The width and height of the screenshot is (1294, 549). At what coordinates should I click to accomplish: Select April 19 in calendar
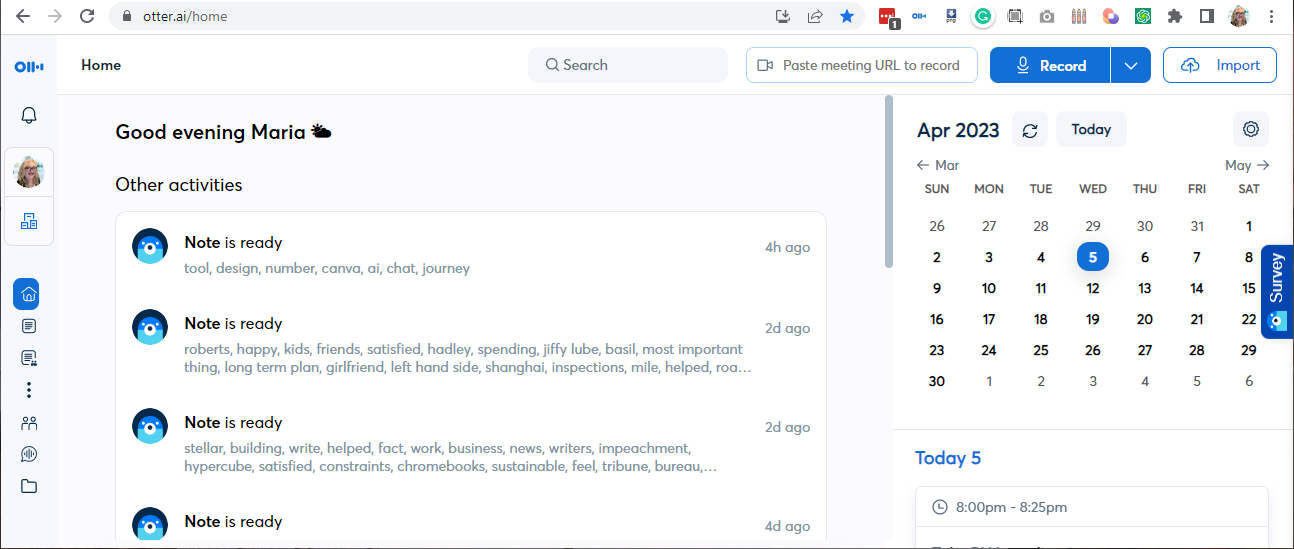[1093, 319]
